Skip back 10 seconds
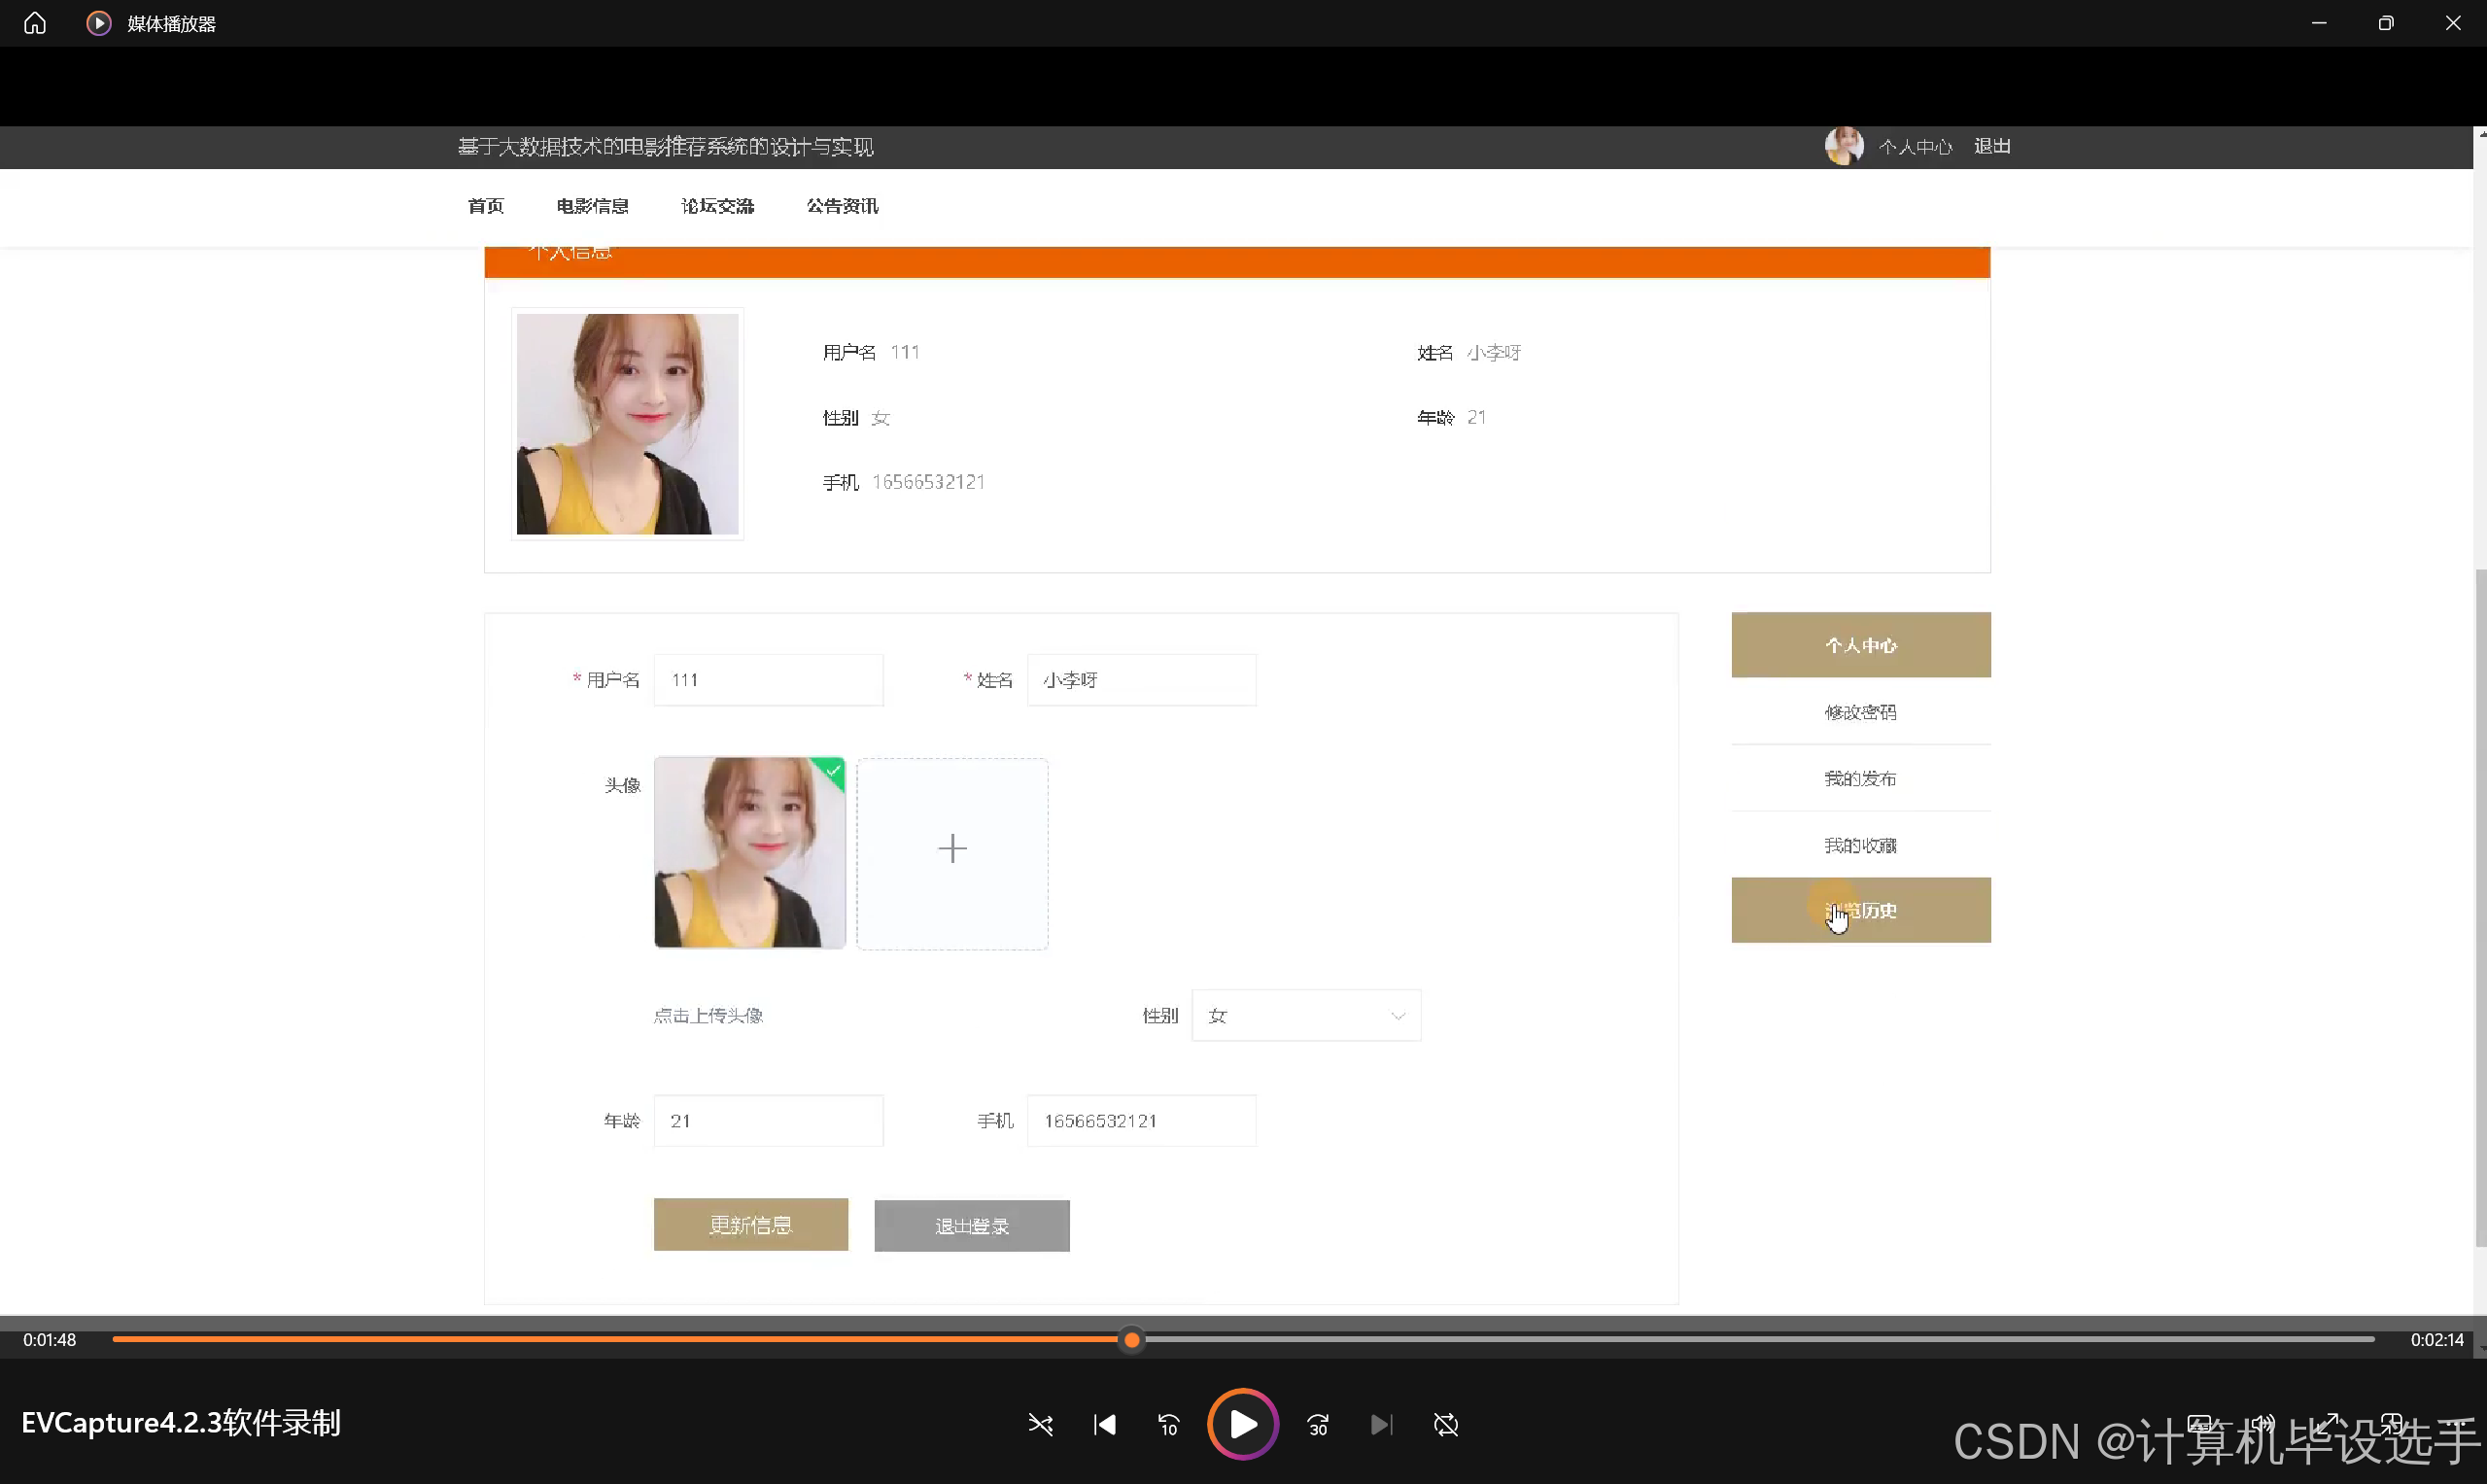Viewport: 2487px width, 1484px height. [x=1169, y=1424]
